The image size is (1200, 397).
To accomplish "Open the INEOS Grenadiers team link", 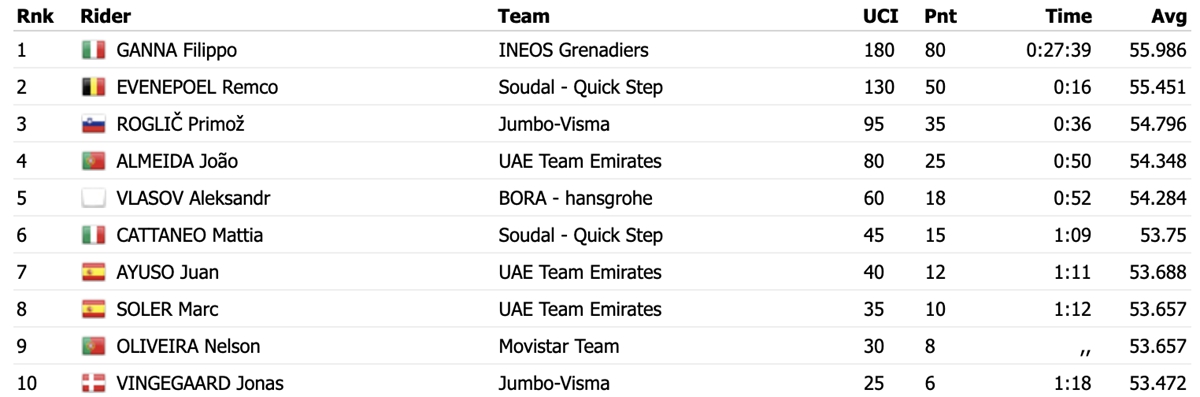I will point(573,50).
